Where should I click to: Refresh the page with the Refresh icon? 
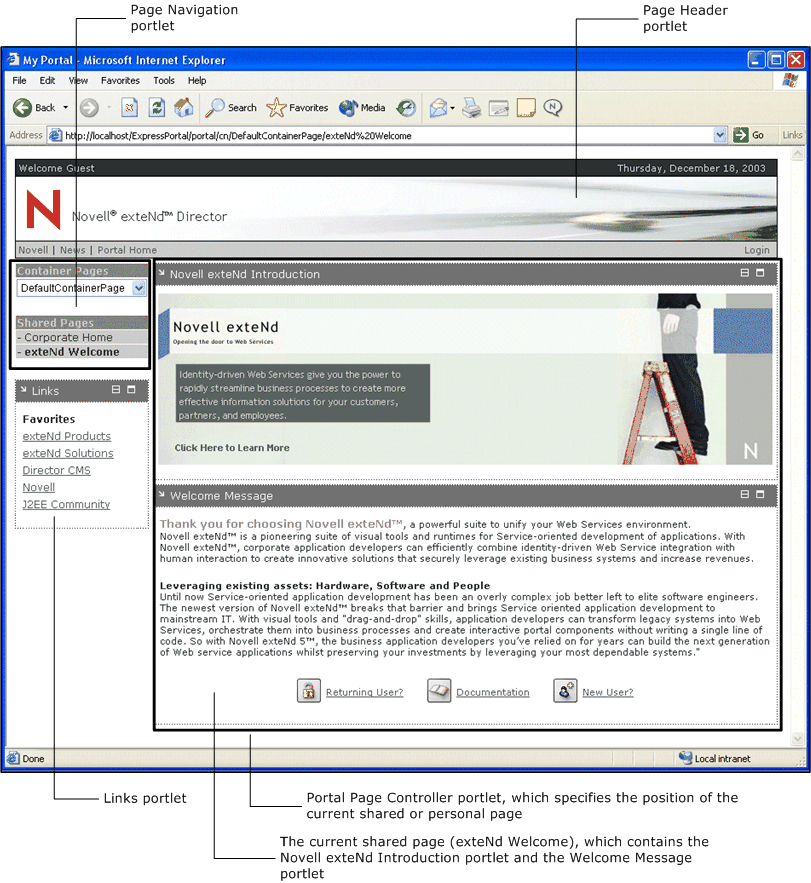[155, 107]
